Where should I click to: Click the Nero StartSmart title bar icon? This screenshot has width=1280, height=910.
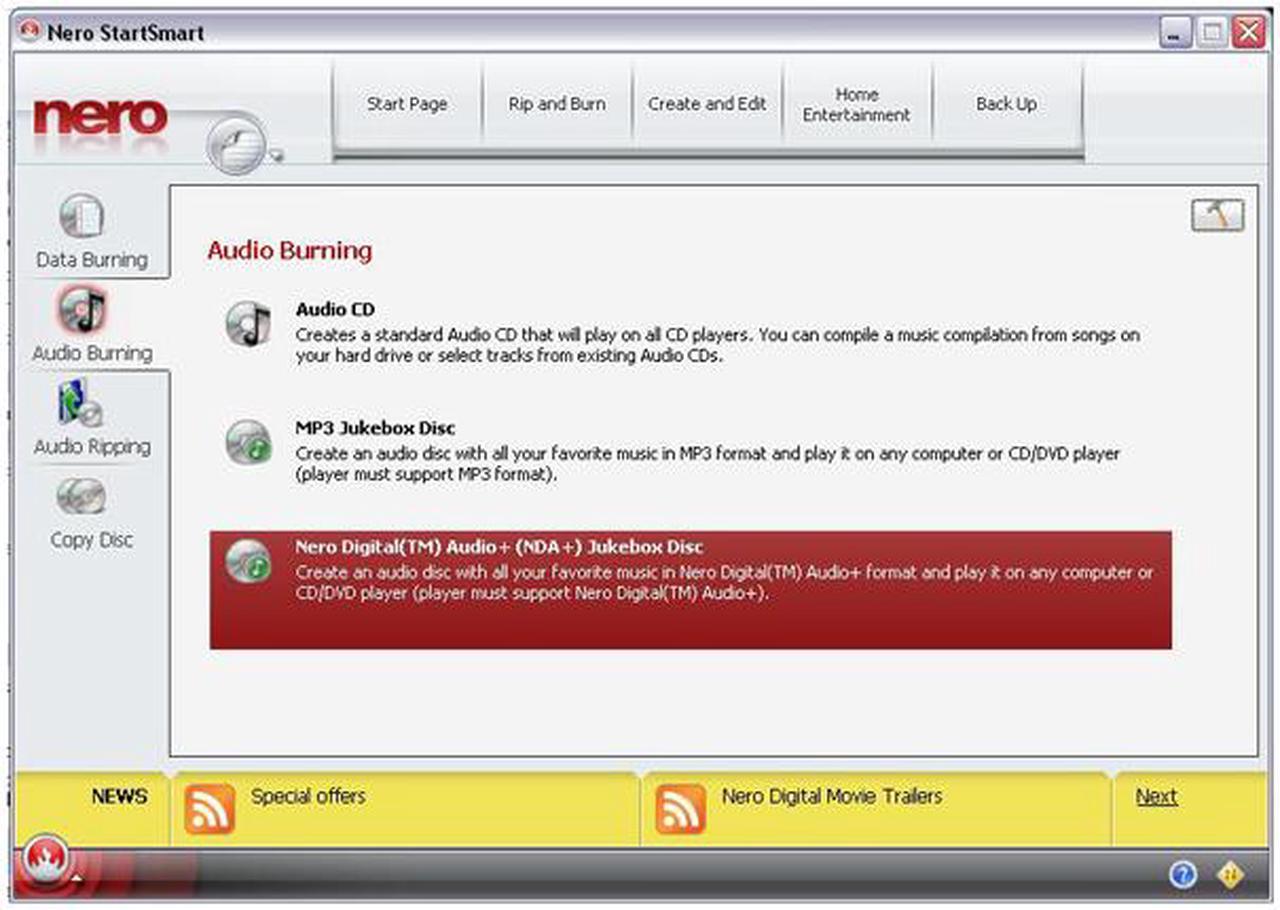tap(31, 32)
